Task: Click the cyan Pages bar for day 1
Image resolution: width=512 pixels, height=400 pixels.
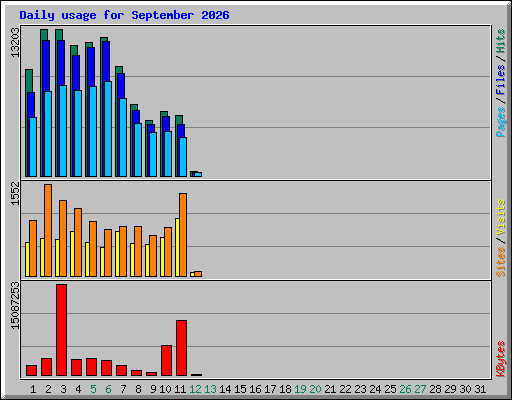Action: (x=33, y=147)
